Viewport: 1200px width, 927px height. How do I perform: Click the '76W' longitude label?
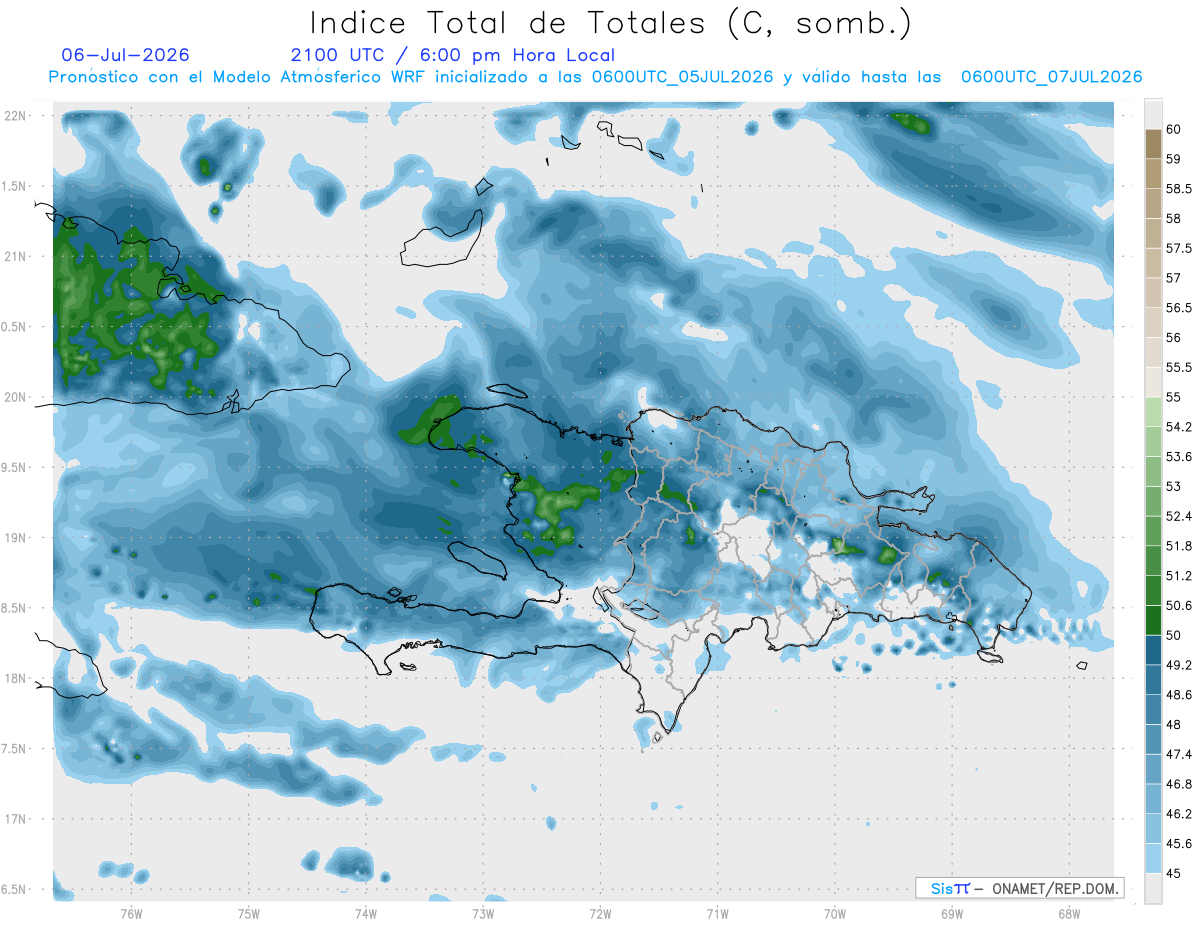[x=131, y=914]
